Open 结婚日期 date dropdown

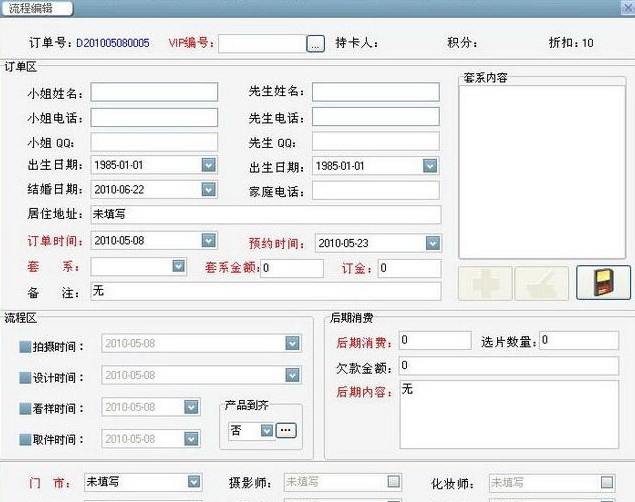(208, 189)
